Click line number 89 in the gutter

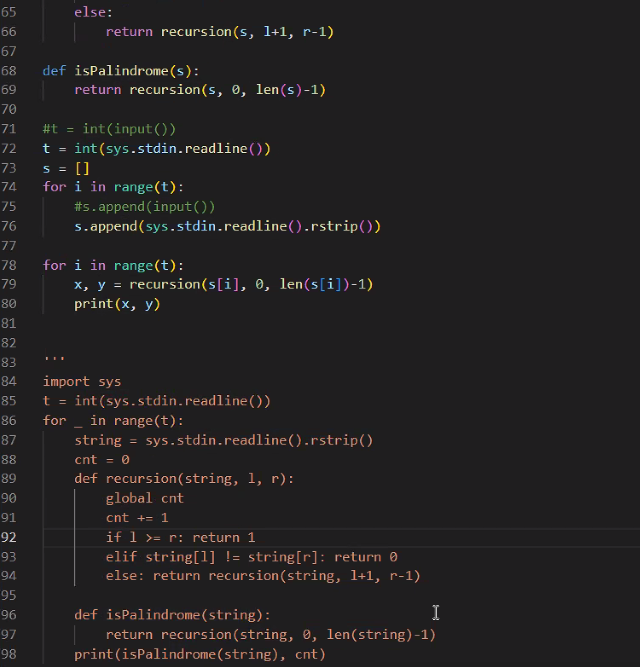(x=9, y=479)
